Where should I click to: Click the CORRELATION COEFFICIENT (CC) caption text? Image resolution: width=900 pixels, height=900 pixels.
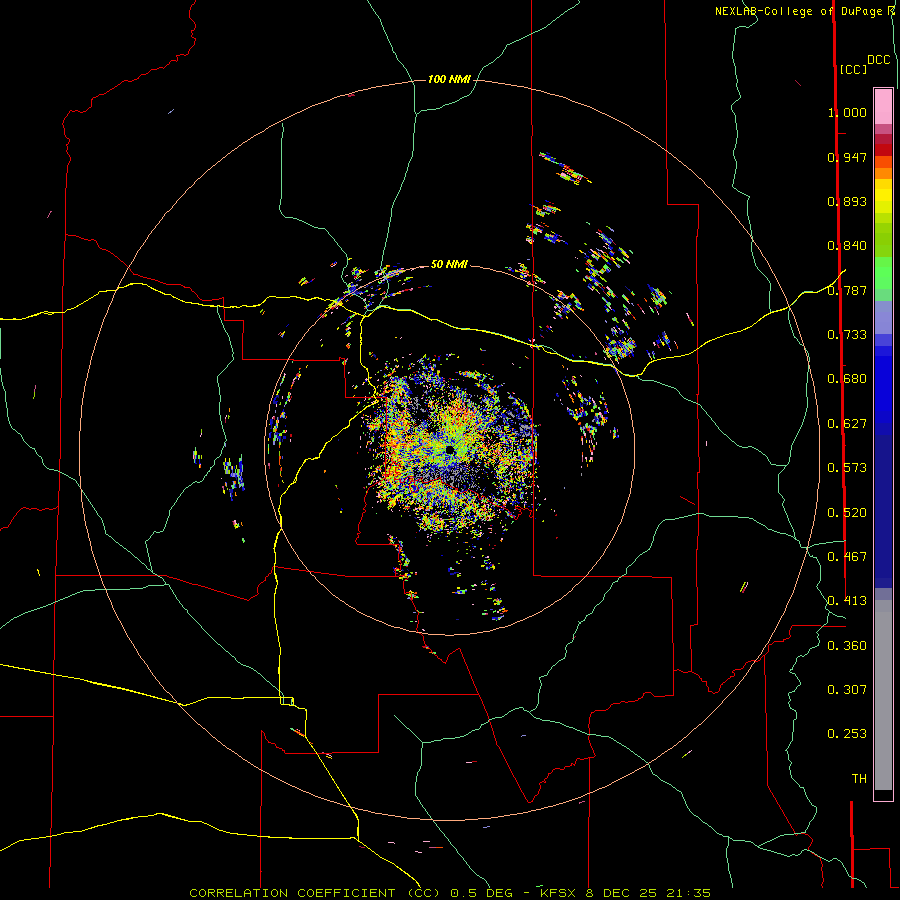tap(315, 893)
